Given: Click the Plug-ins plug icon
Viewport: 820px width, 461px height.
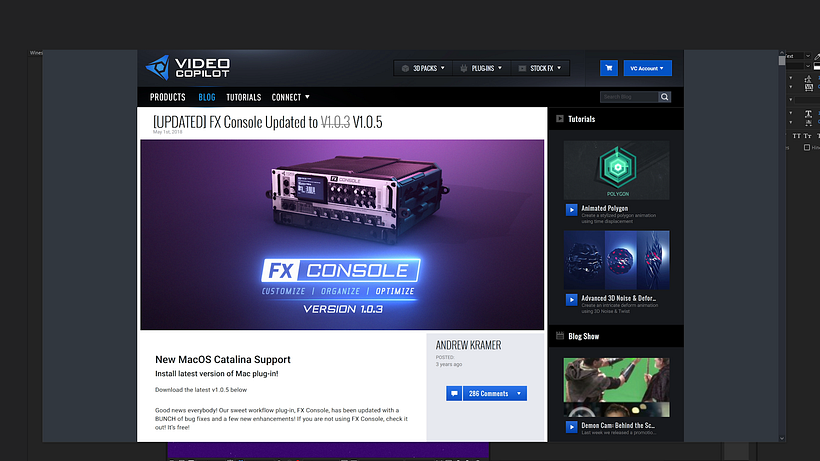Looking at the screenshot, I should [x=464, y=68].
